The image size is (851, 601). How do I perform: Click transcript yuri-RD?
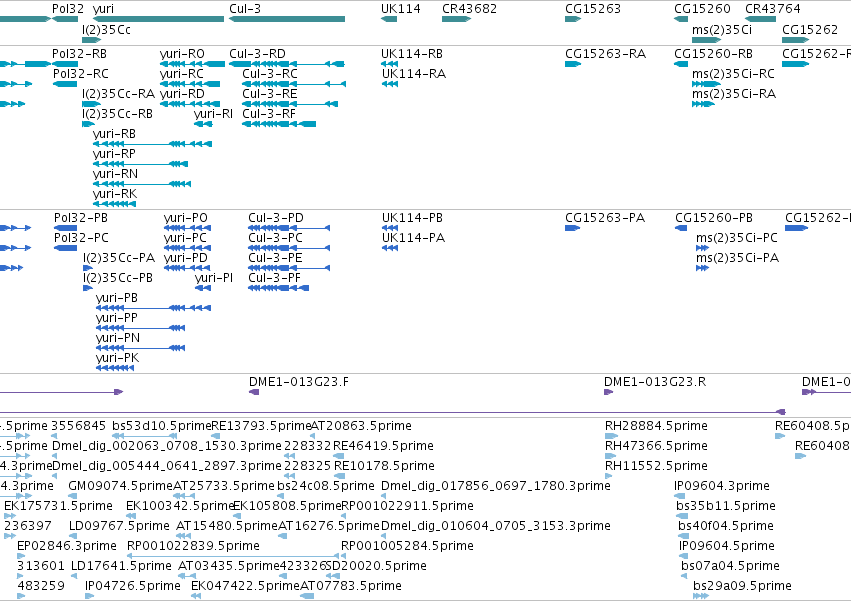(182, 94)
